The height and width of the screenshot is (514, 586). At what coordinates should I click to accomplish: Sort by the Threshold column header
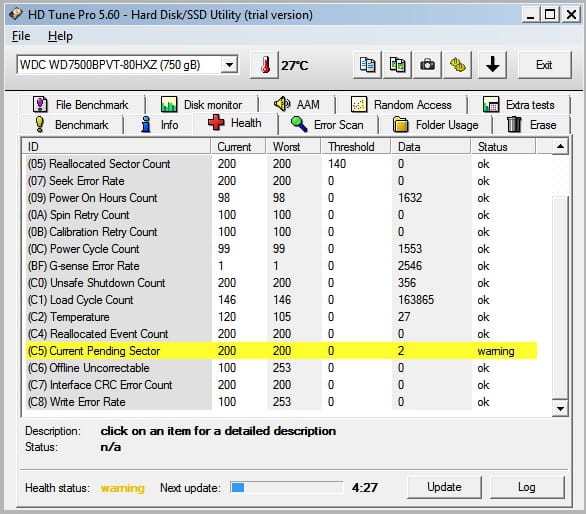tap(356, 147)
